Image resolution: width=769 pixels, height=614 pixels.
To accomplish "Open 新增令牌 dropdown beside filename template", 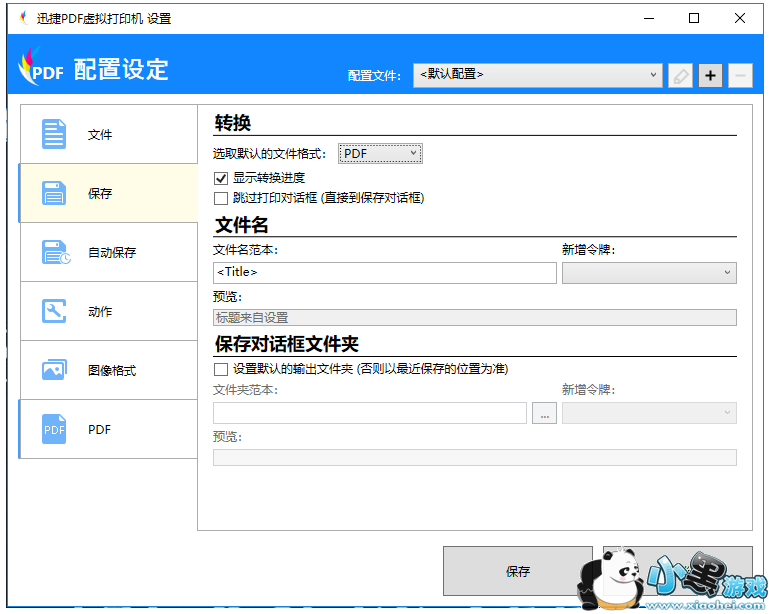I will (x=649, y=272).
